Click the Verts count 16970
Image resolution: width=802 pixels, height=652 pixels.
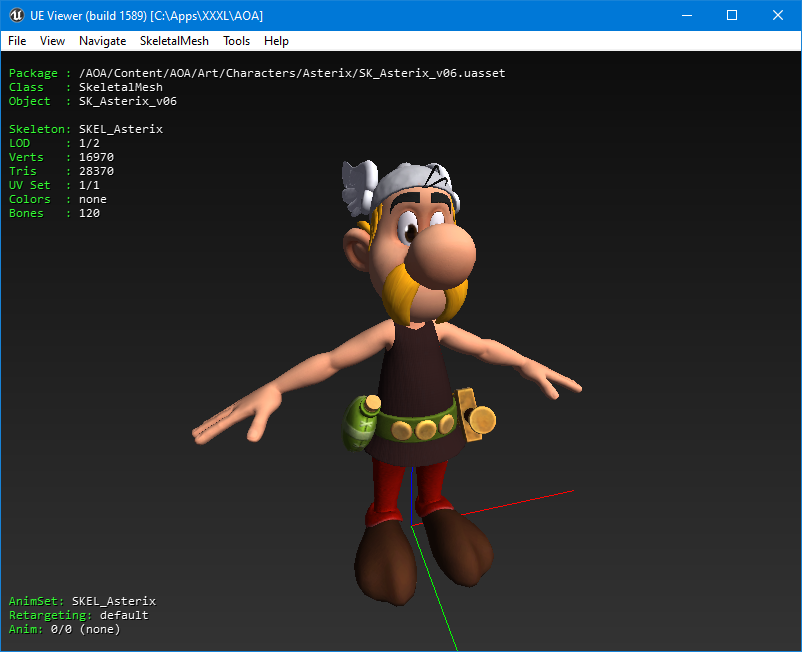pyautogui.click(x=96, y=157)
